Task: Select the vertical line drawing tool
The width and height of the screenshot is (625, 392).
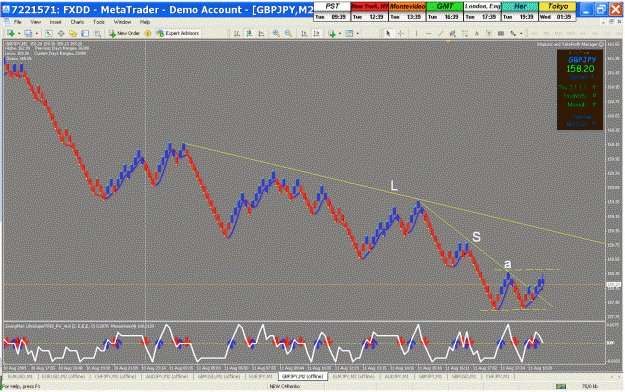Action: (x=416, y=34)
